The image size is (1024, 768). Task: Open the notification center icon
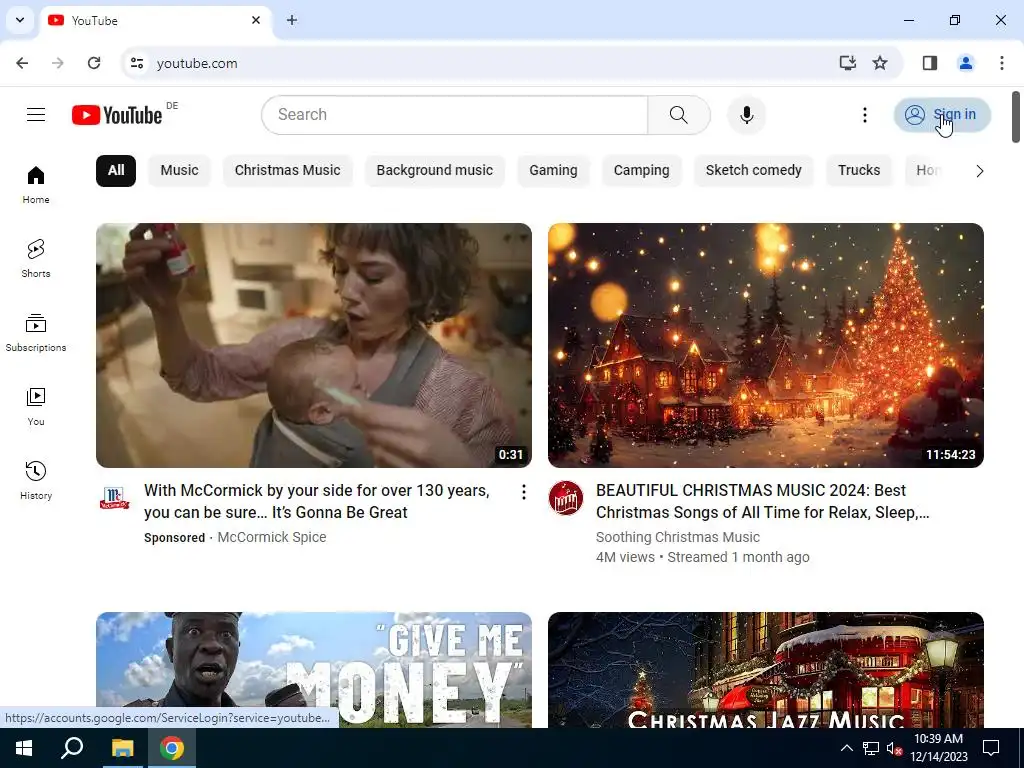[991, 748]
